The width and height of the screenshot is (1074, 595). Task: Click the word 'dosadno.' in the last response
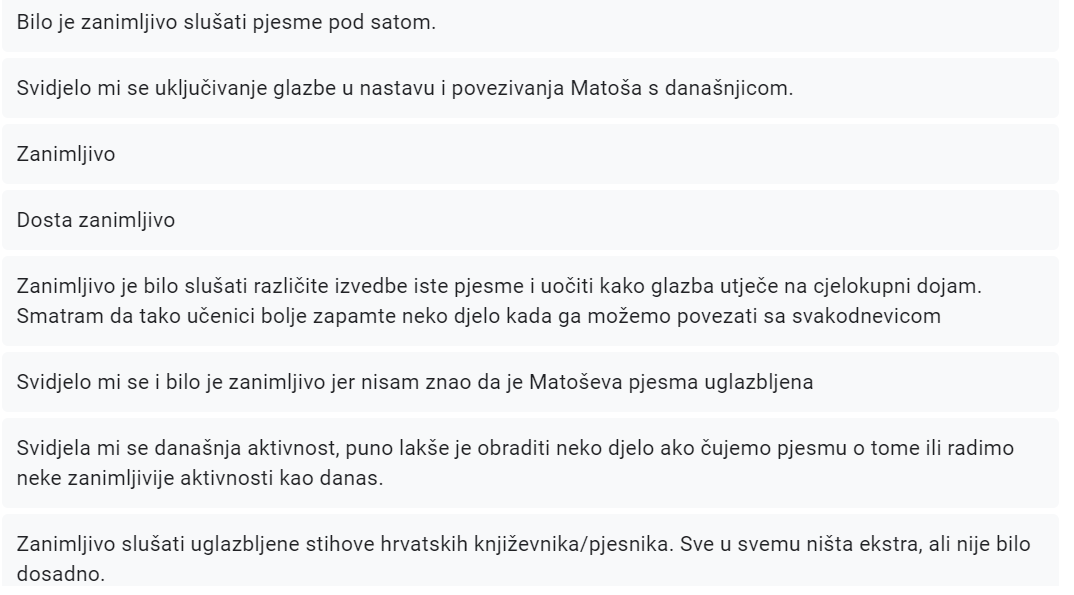[x=61, y=574]
